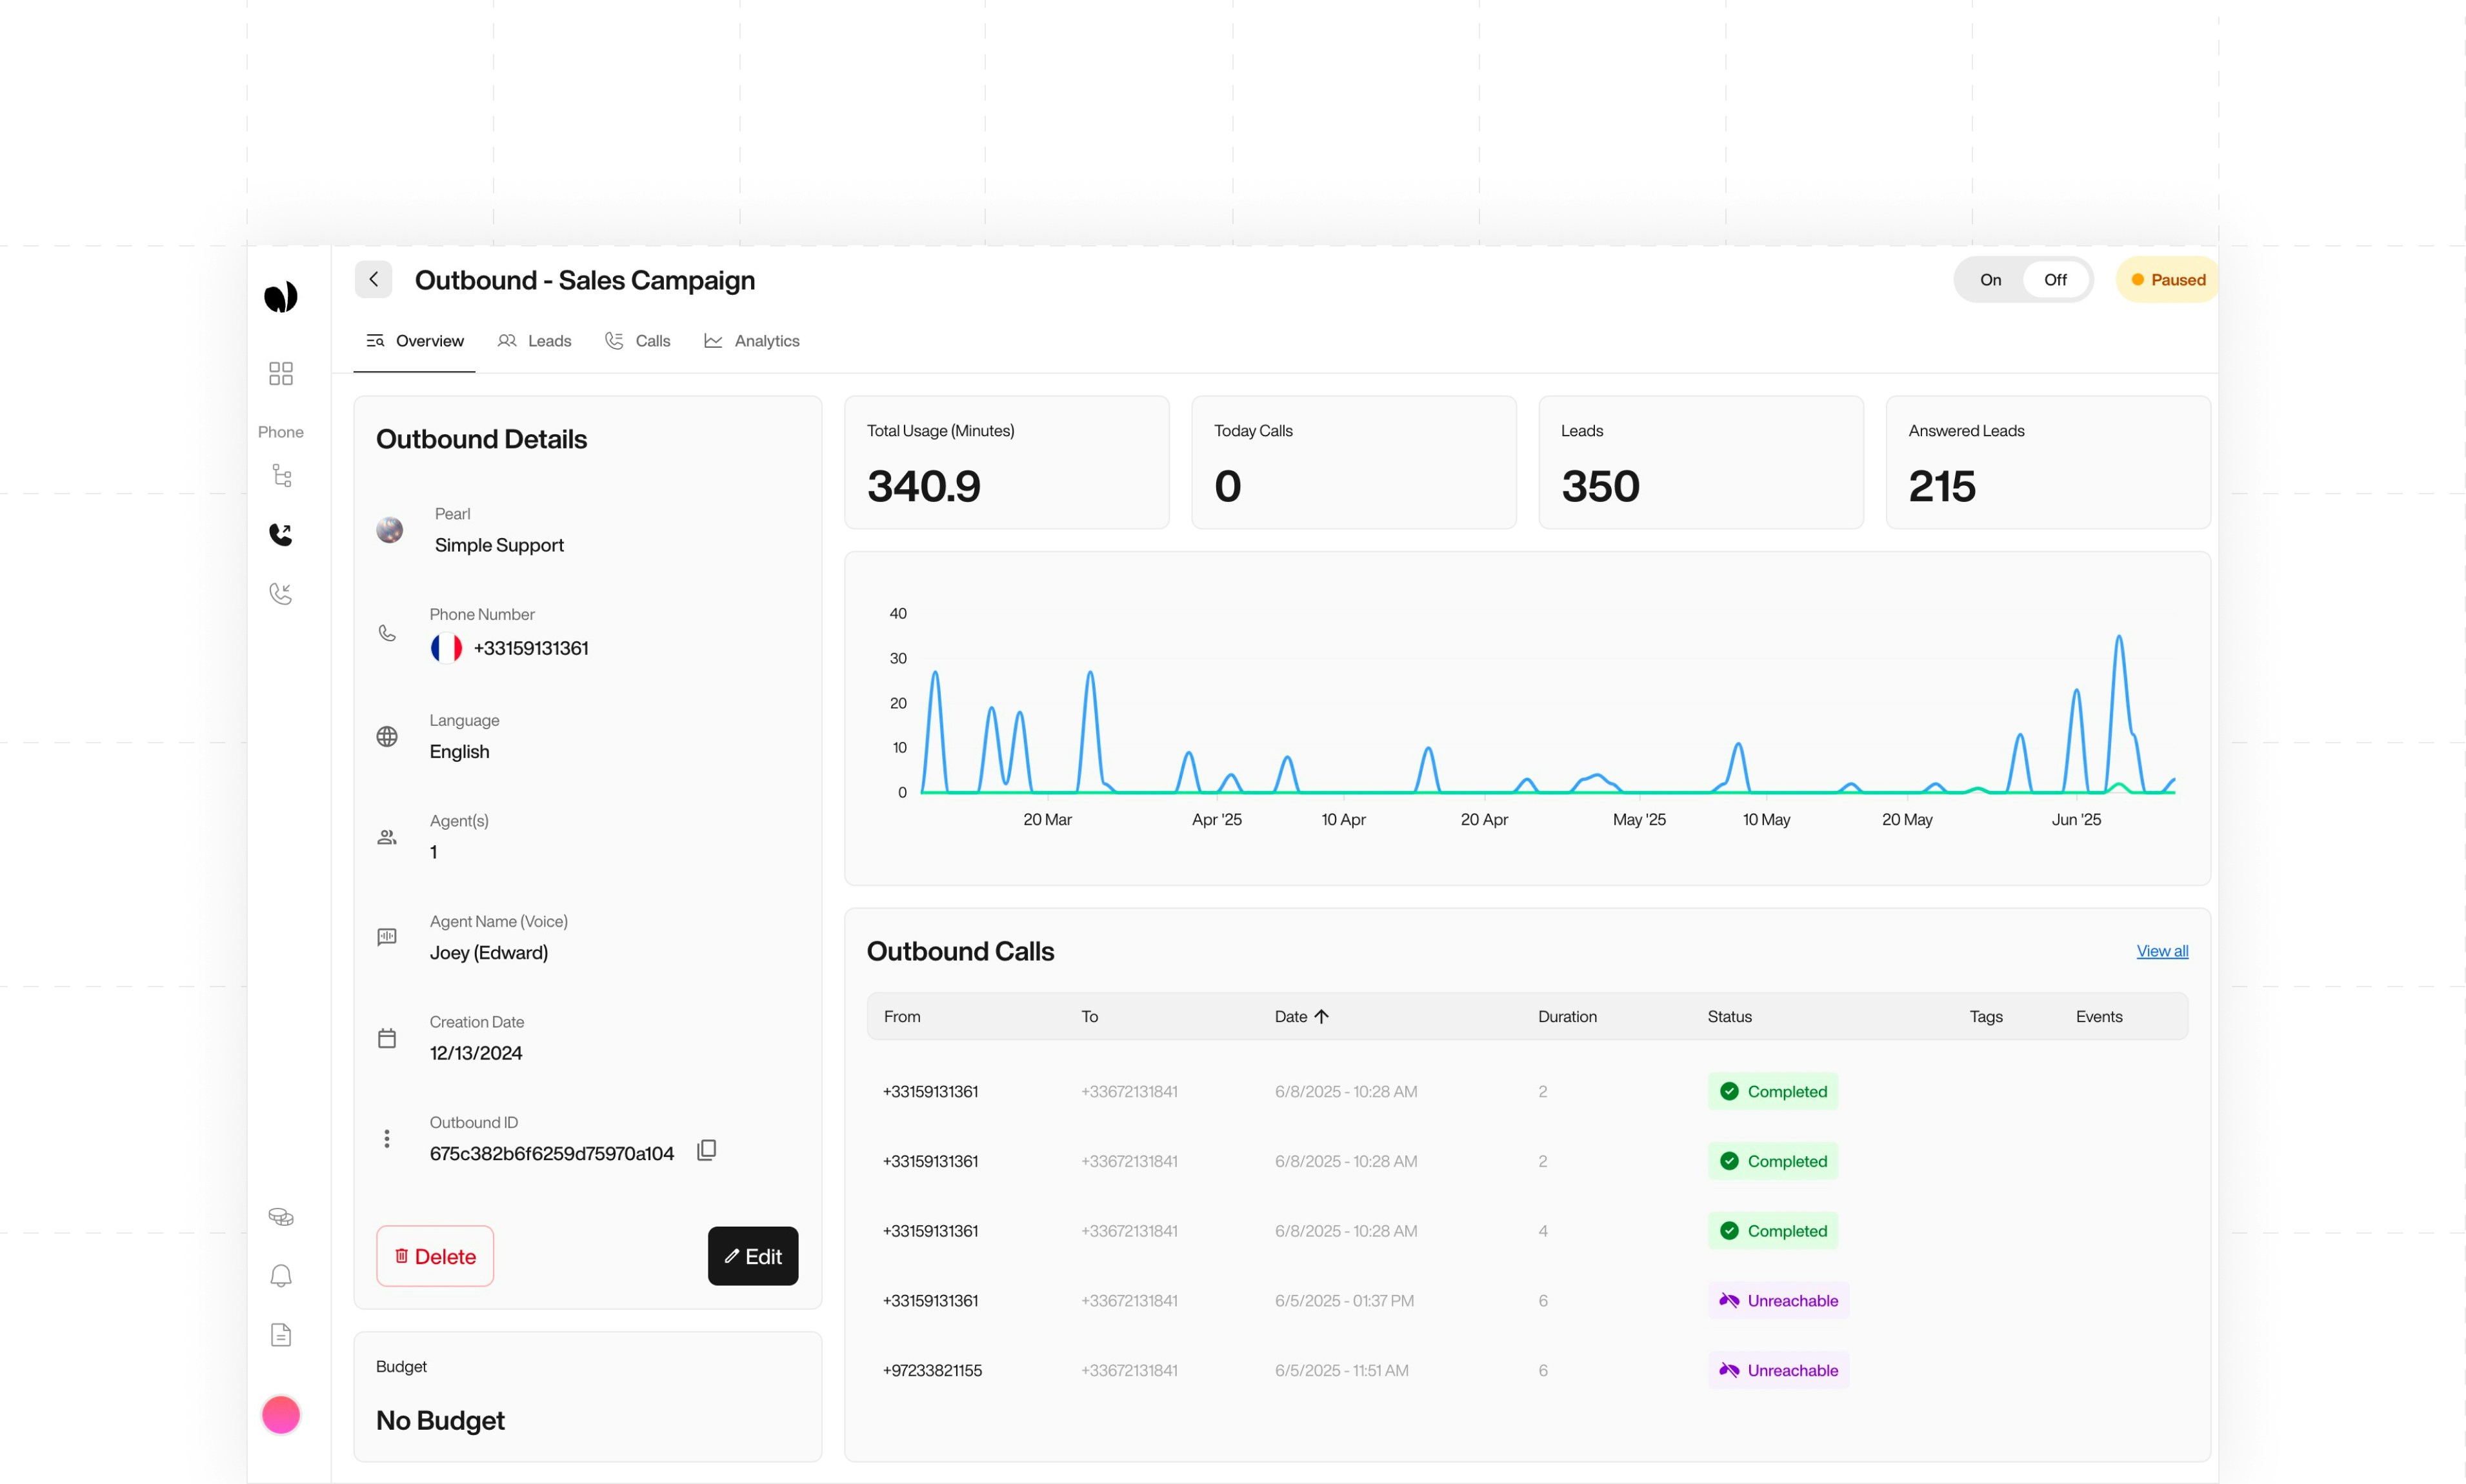Click the pink user avatar circle
The image size is (2466, 1484).
pyautogui.click(x=281, y=1414)
